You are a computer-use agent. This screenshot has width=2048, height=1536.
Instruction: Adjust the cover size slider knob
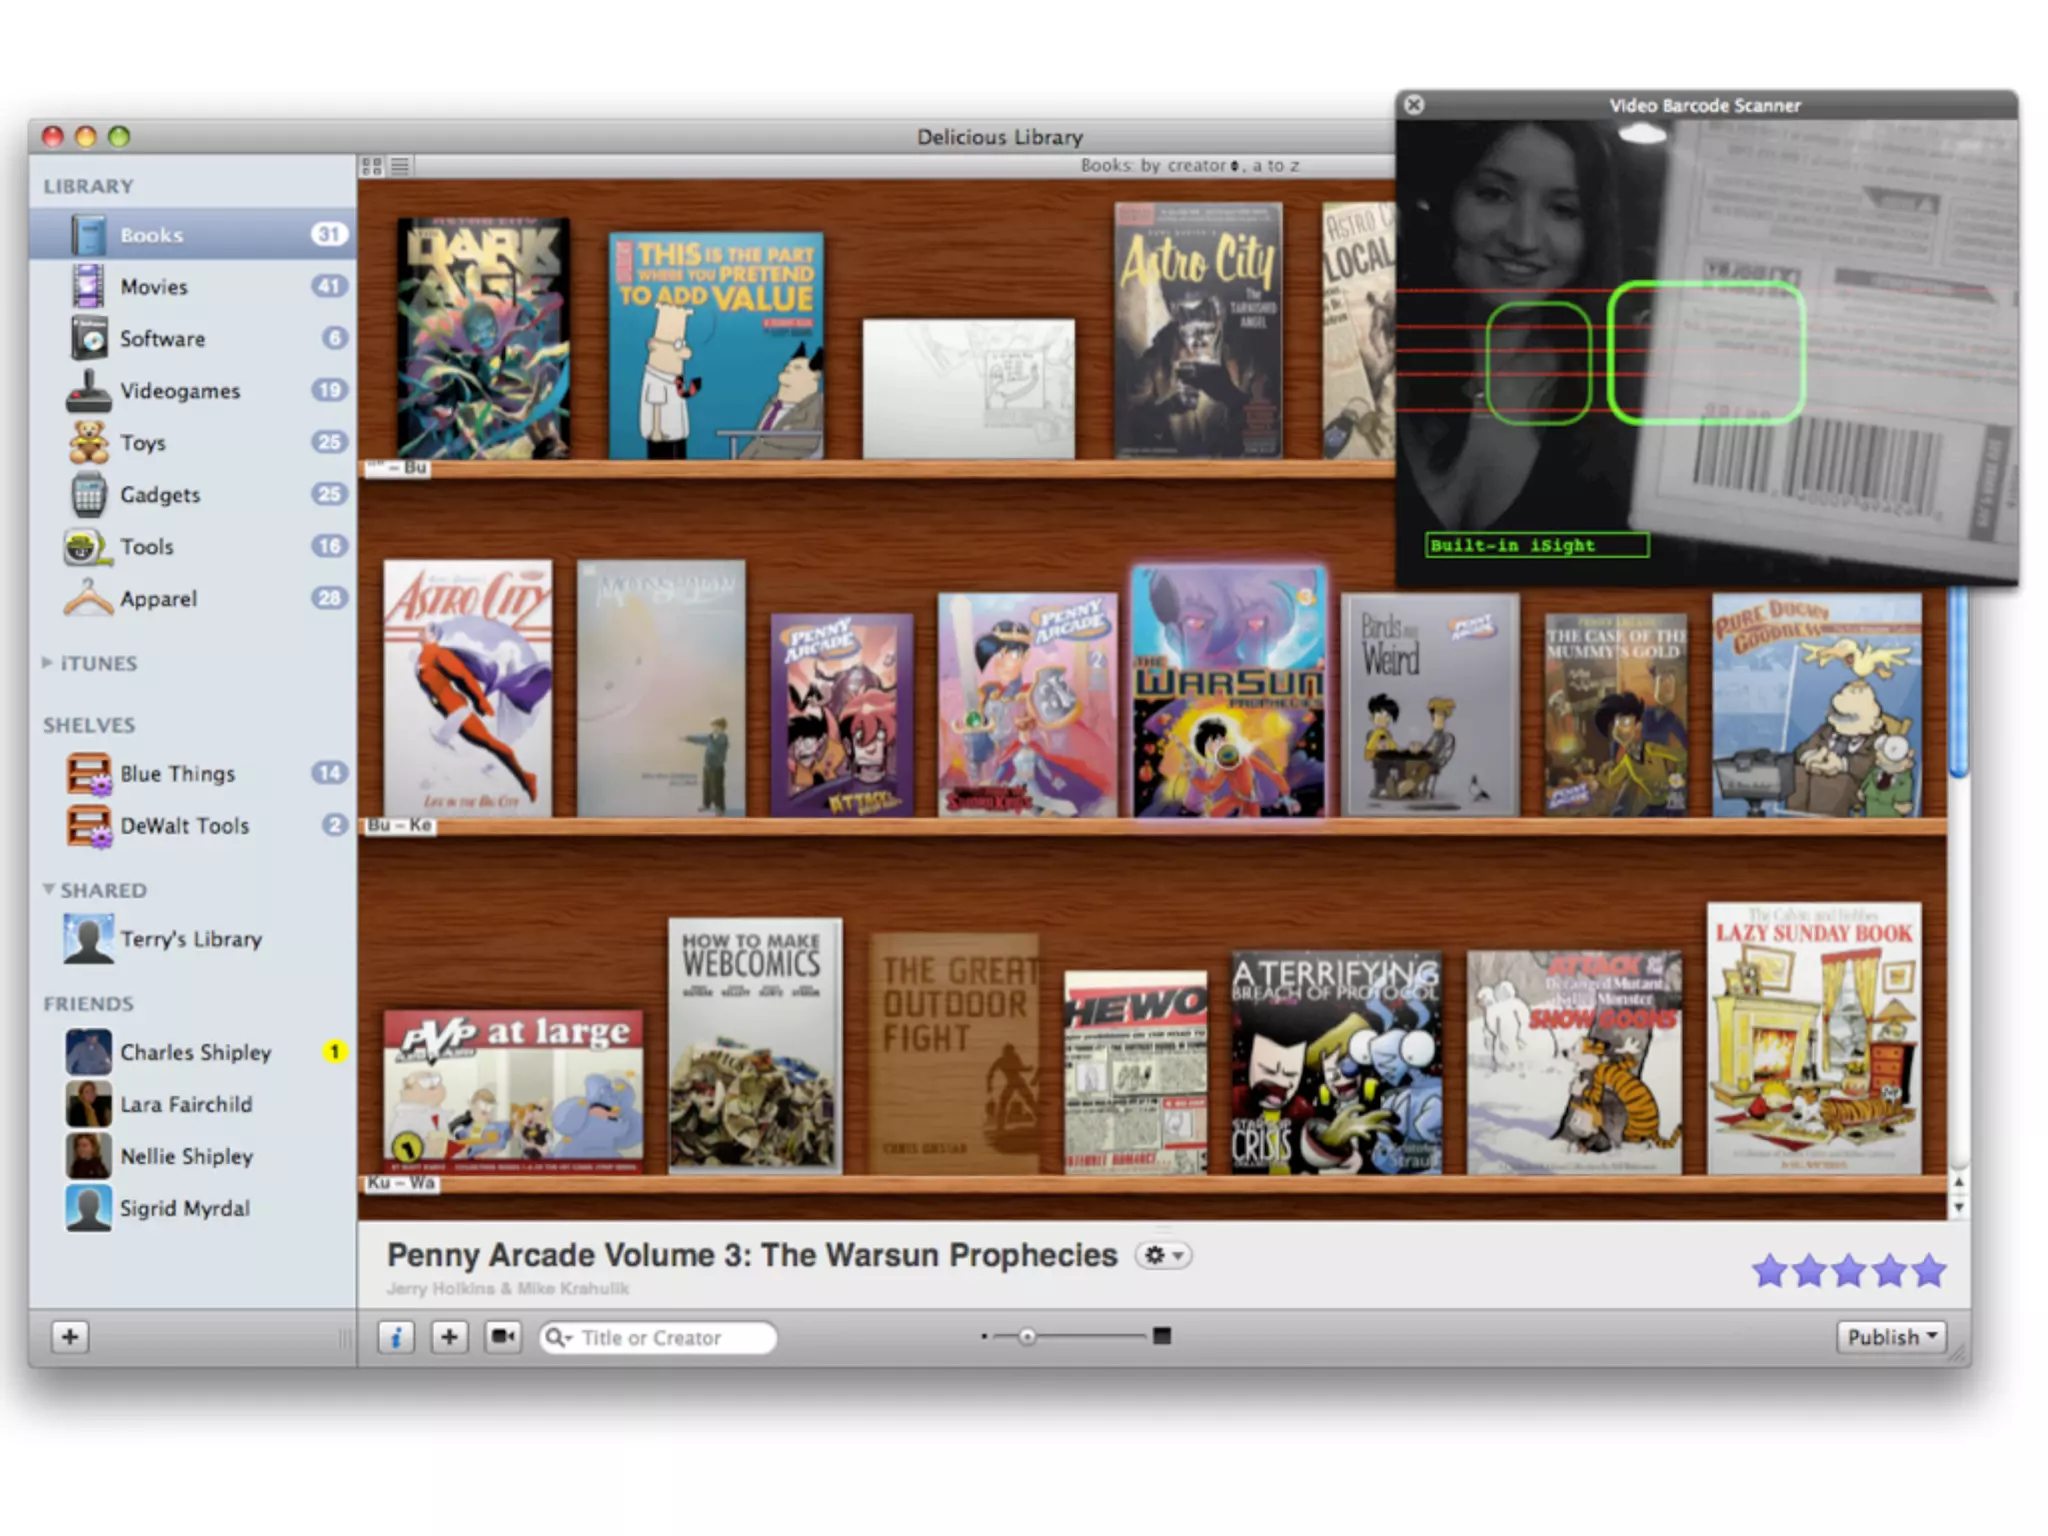point(1027,1337)
